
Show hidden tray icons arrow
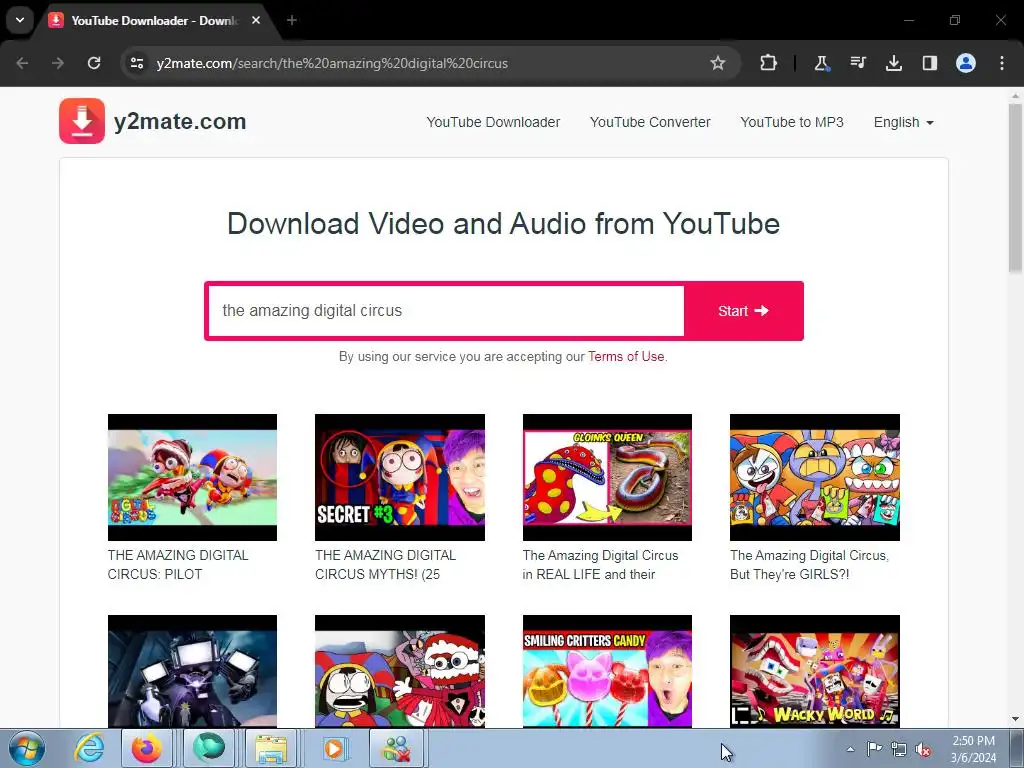[850, 749]
